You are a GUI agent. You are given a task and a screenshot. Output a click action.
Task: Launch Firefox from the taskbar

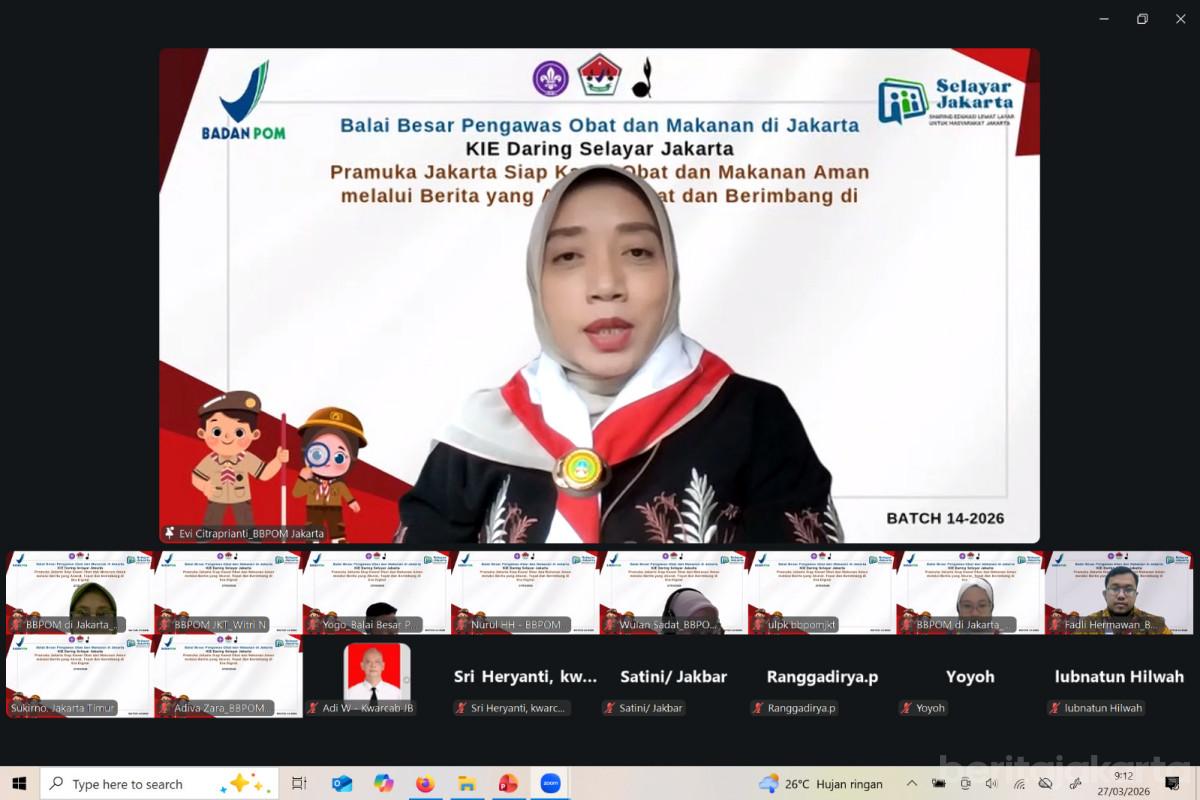coord(424,783)
